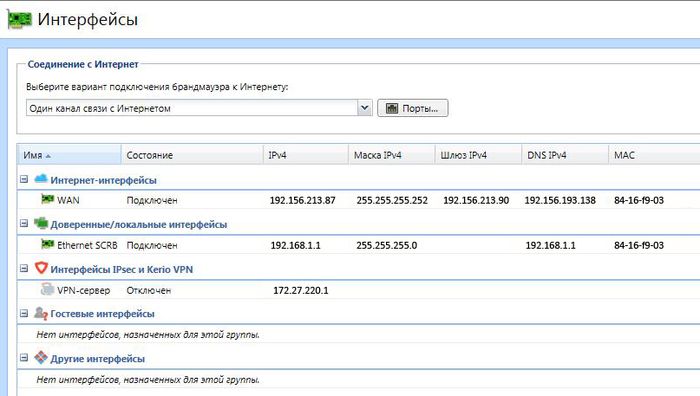The width and height of the screenshot is (700, 396).
Task: Click the Порты... button
Action: click(412, 108)
